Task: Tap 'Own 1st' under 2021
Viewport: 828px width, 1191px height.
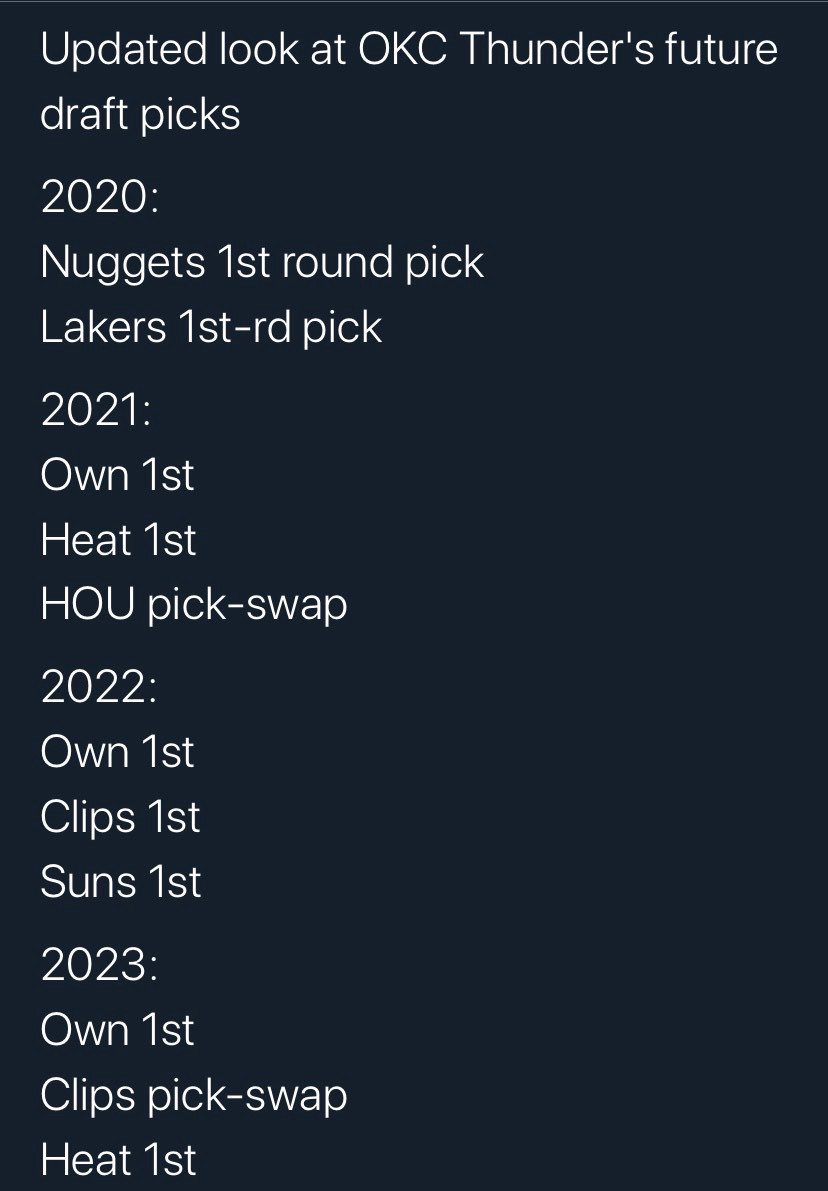Action: click(x=118, y=475)
